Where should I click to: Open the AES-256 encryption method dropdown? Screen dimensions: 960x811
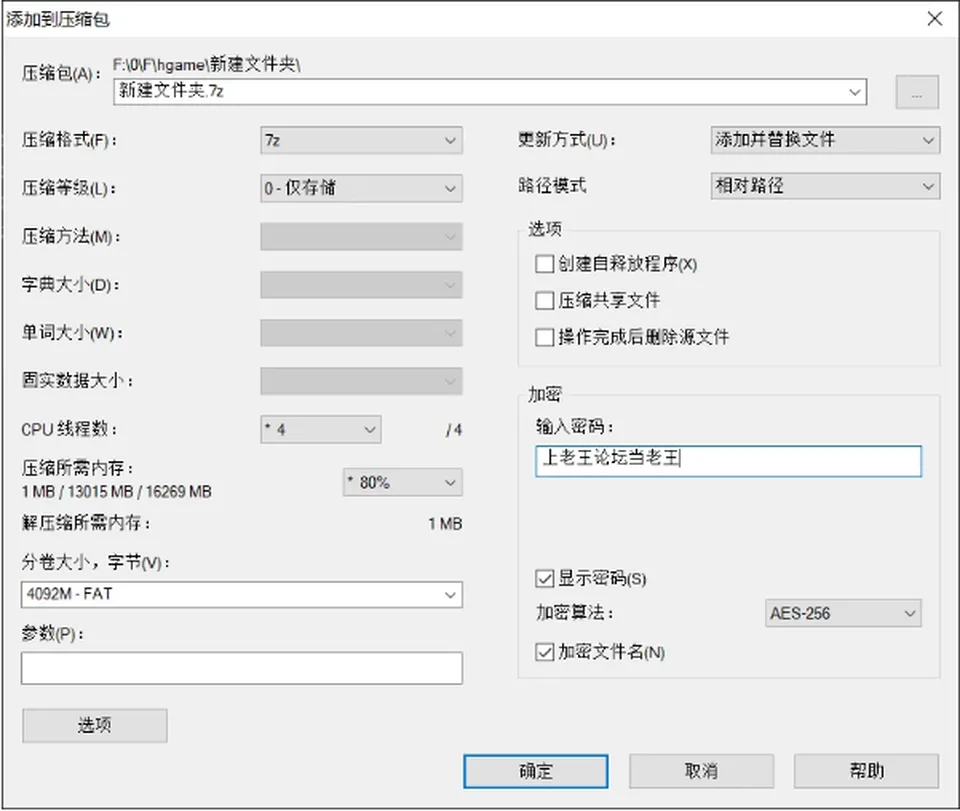pyautogui.click(x=843, y=613)
